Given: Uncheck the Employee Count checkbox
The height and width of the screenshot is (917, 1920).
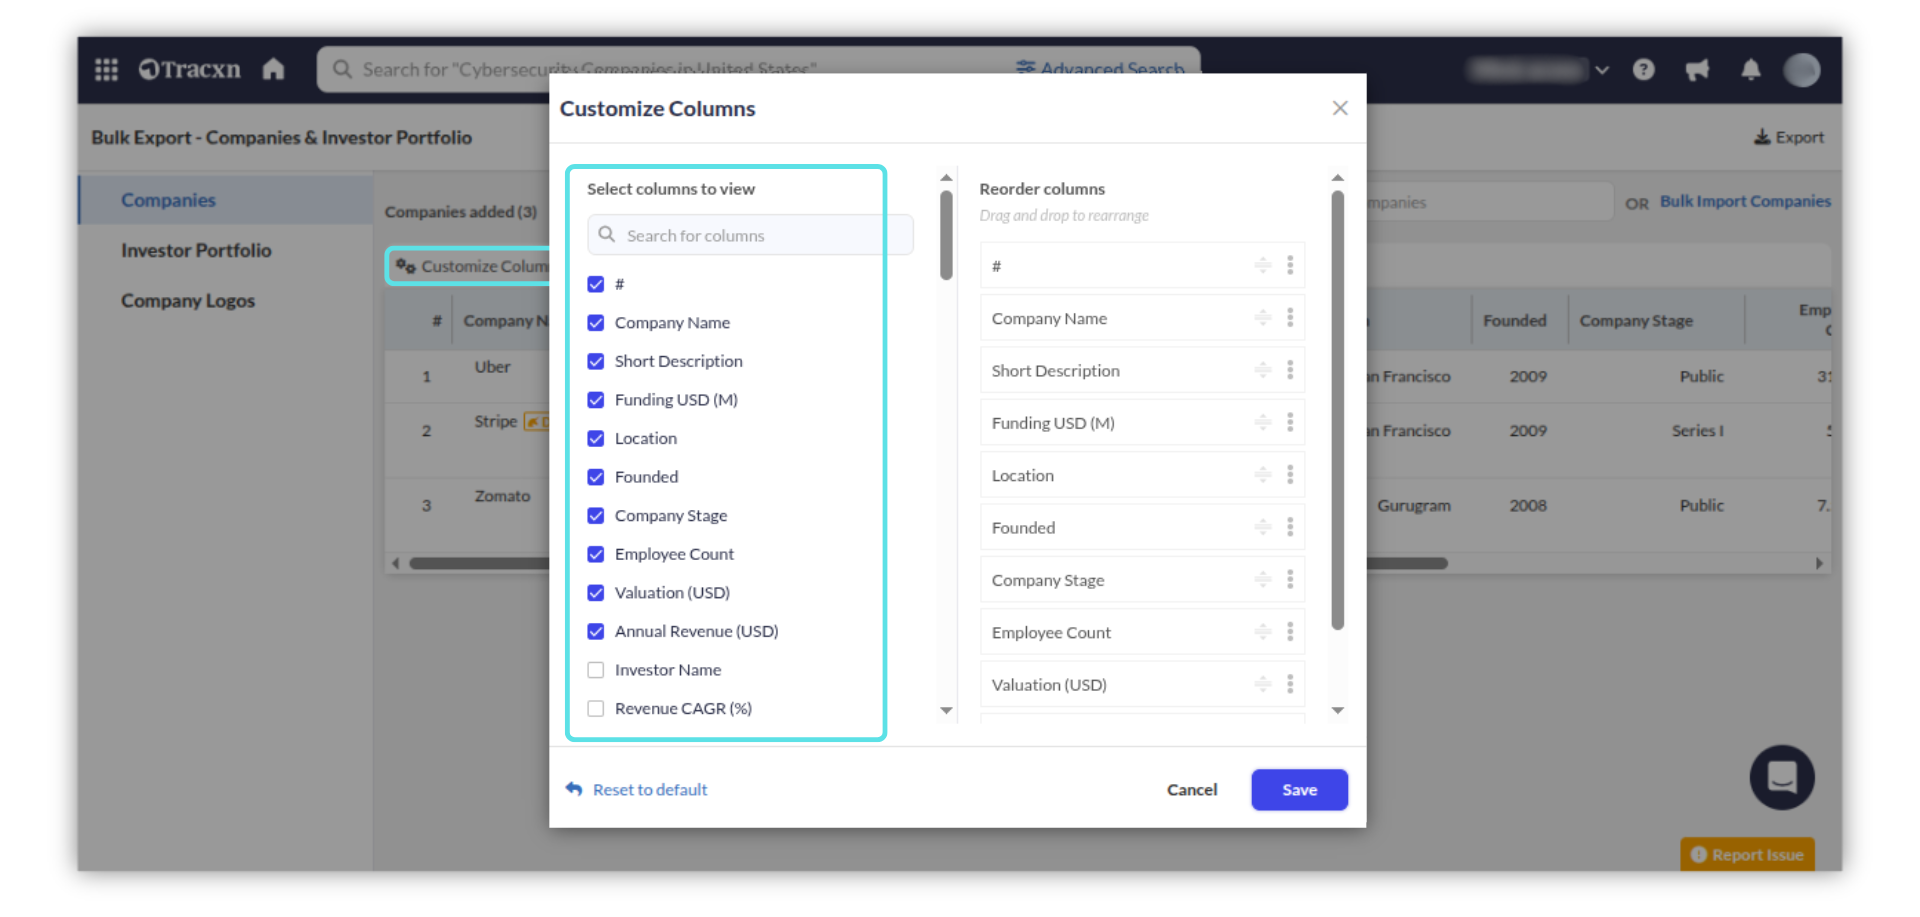Looking at the screenshot, I should coord(596,554).
